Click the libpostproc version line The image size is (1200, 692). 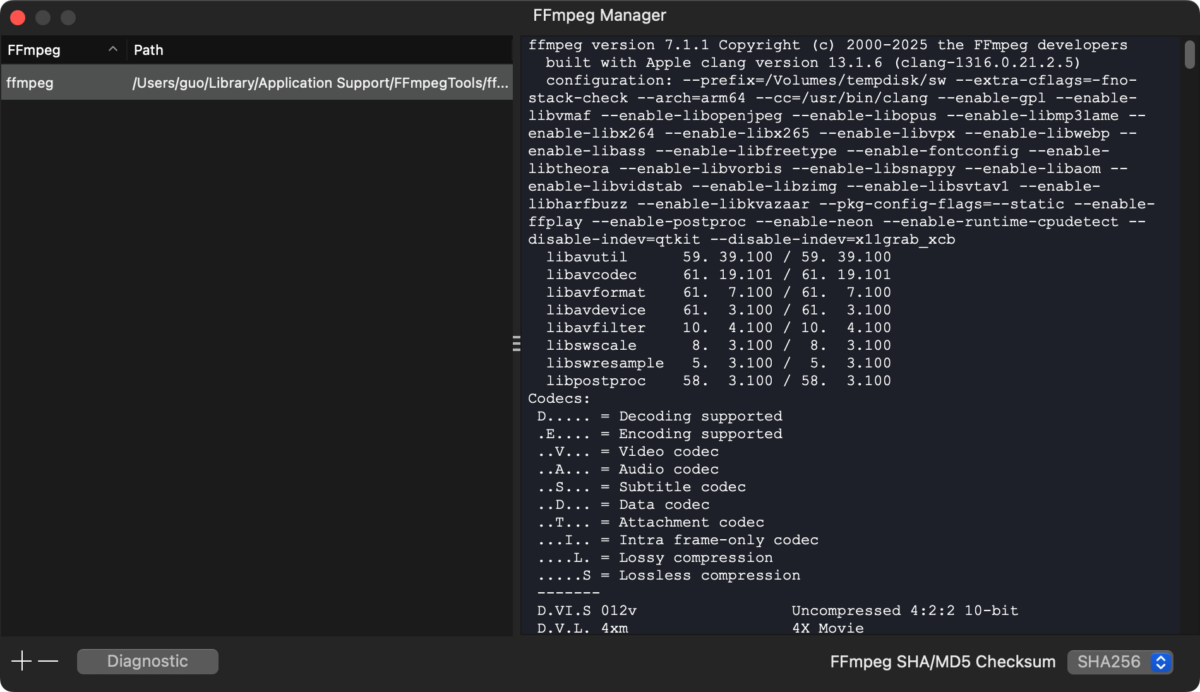pyautogui.click(x=719, y=381)
